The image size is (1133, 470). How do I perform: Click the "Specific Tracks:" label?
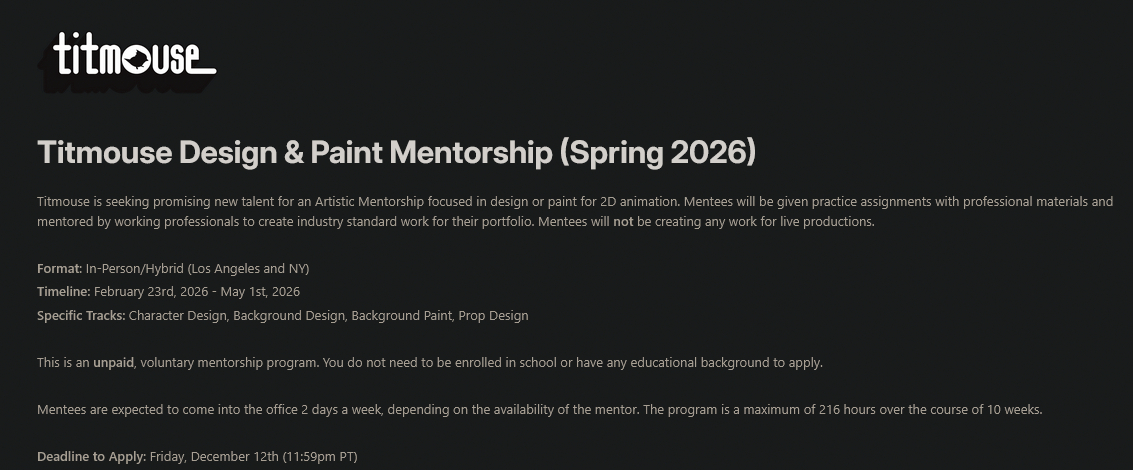81,316
